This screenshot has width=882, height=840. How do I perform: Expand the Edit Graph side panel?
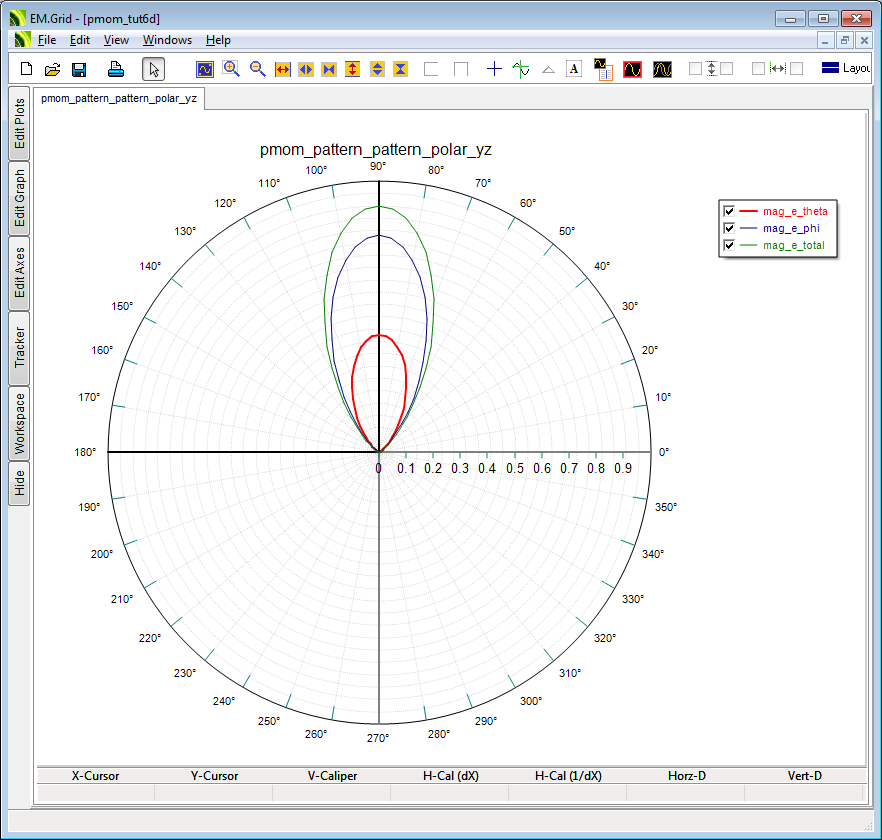pos(19,198)
